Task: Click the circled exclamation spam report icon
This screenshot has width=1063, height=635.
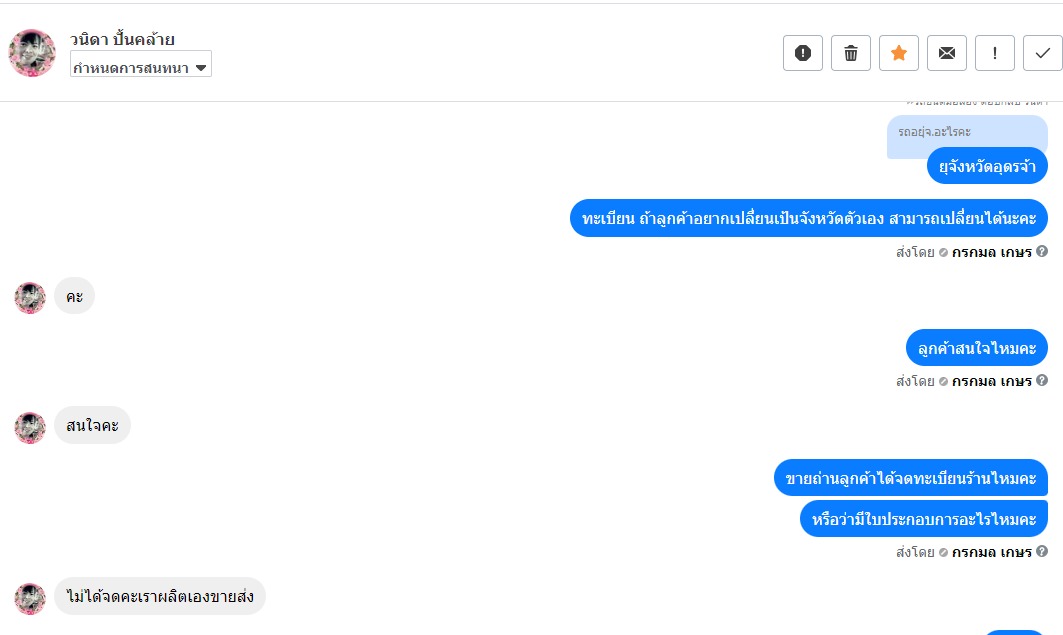Action: 802,54
